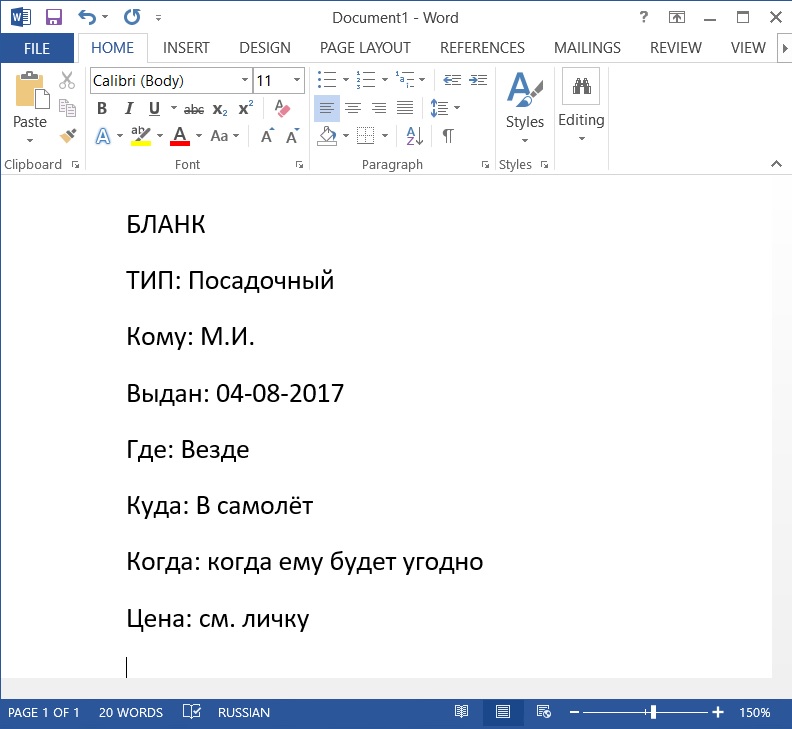Open the Paste options dropdown arrow

click(x=30, y=141)
